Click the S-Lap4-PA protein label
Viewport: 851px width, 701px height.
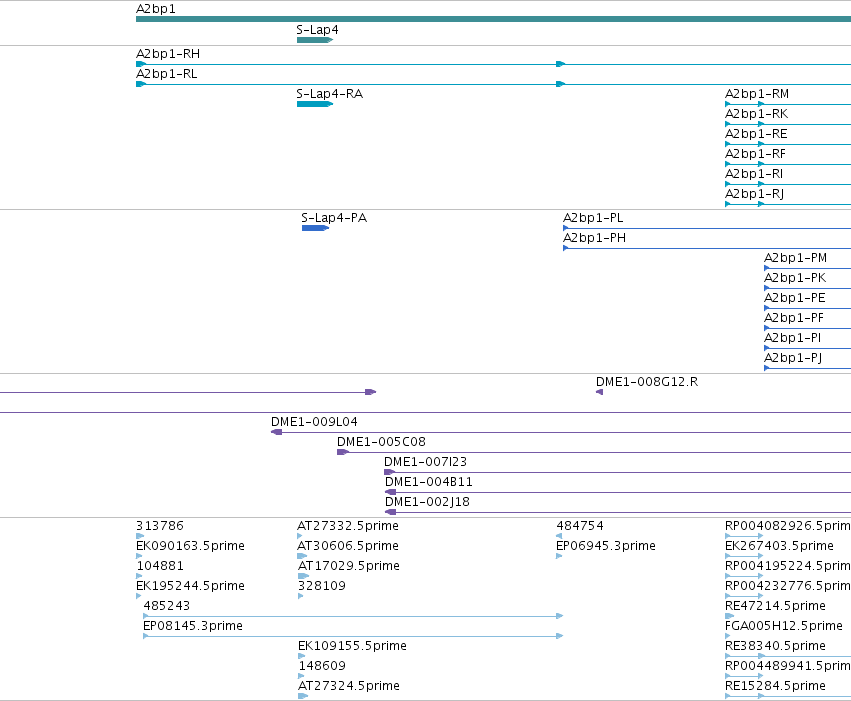point(334,218)
